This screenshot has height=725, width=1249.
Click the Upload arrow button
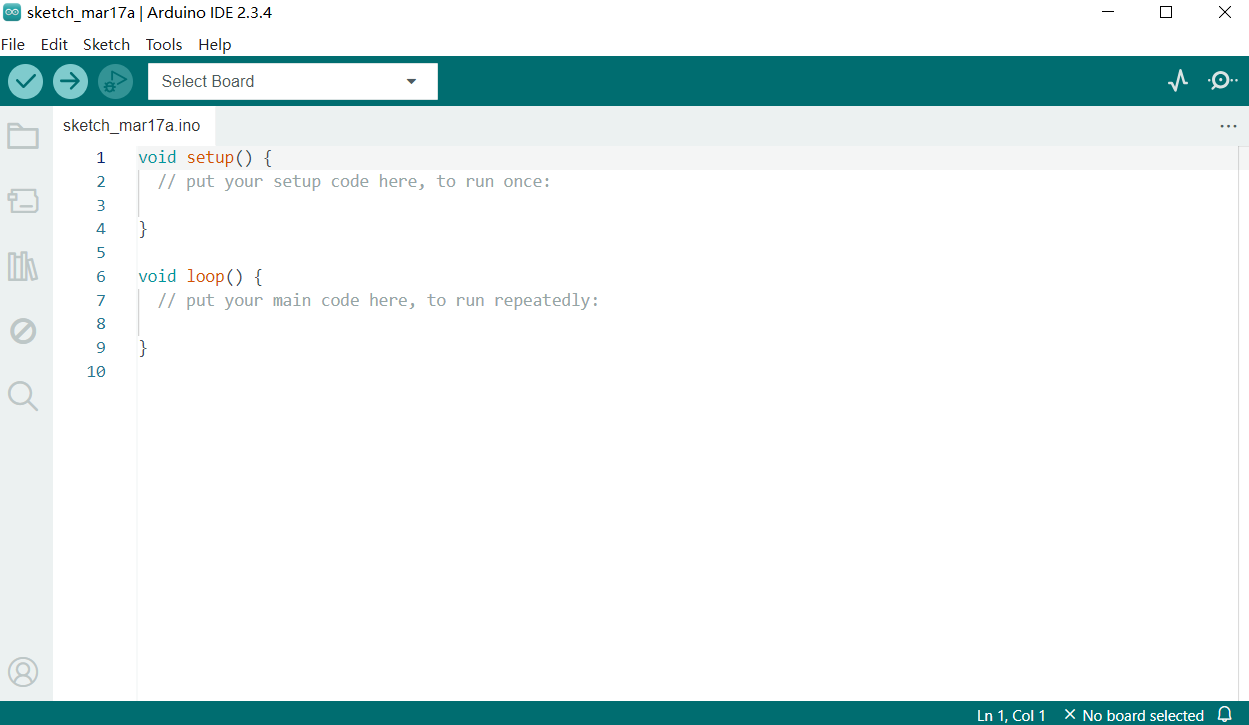70,82
